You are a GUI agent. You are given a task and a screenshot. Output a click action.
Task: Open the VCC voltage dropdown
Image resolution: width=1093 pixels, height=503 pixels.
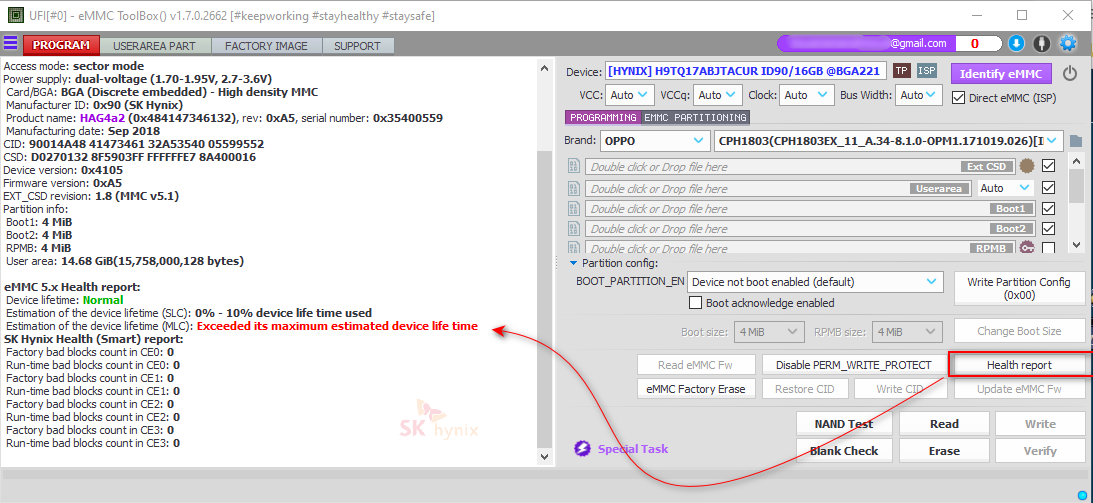(x=630, y=95)
